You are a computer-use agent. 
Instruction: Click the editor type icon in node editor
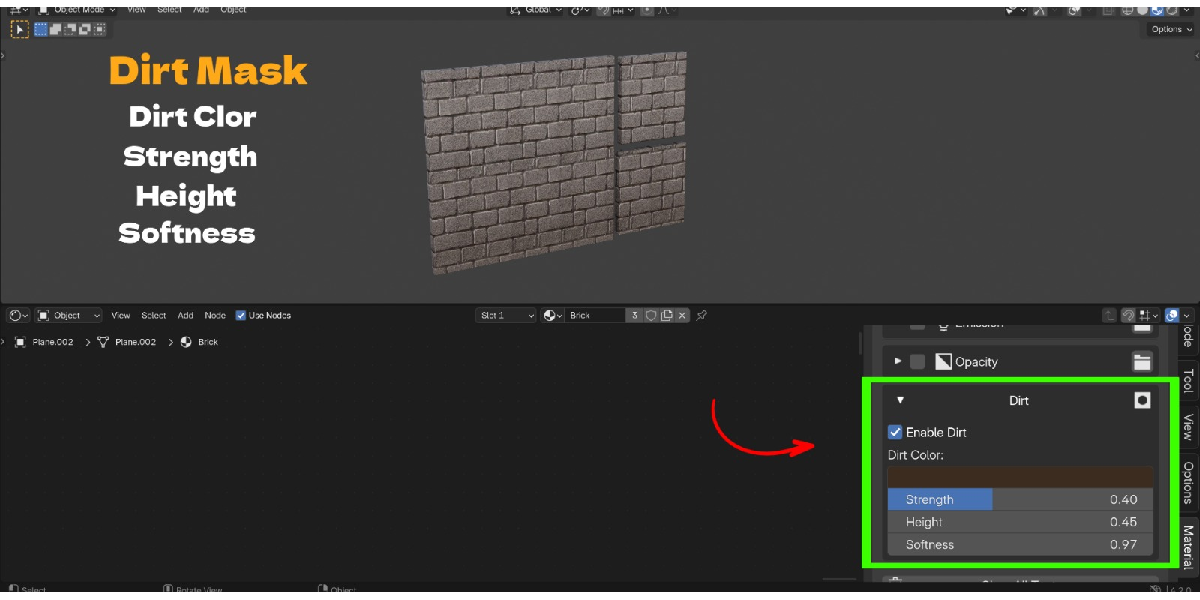(19, 315)
